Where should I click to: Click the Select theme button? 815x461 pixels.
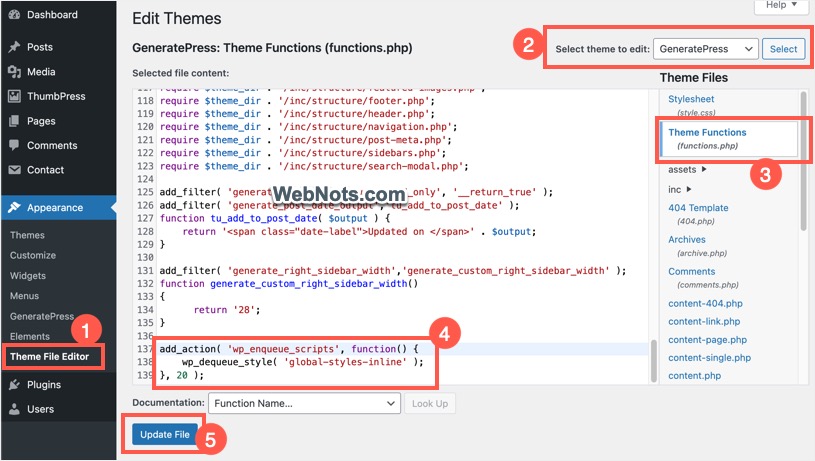[x=783, y=49]
